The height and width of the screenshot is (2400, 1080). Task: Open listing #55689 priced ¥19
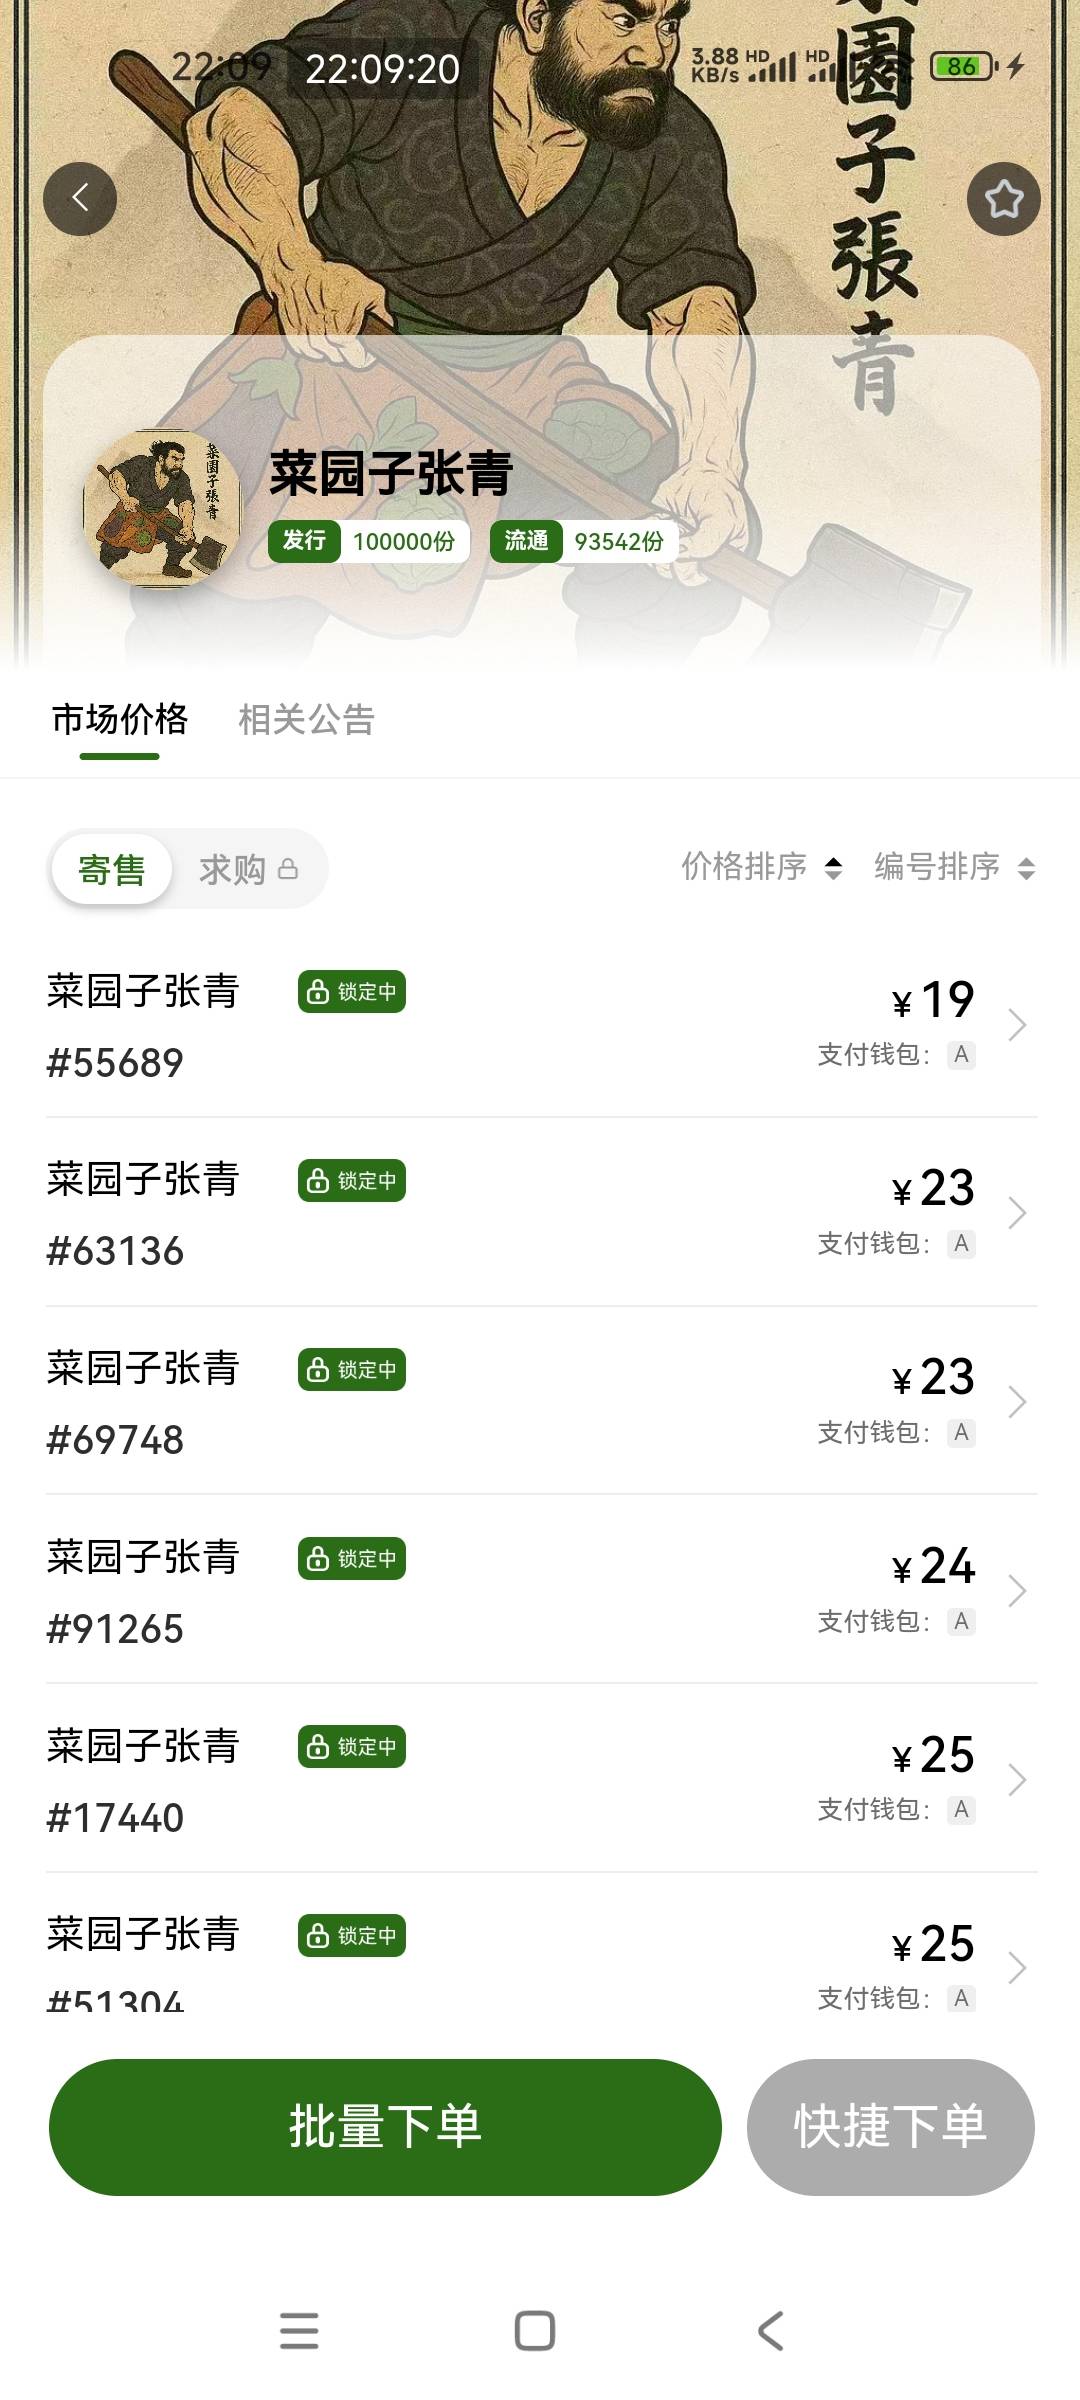tap(541, 1024)
